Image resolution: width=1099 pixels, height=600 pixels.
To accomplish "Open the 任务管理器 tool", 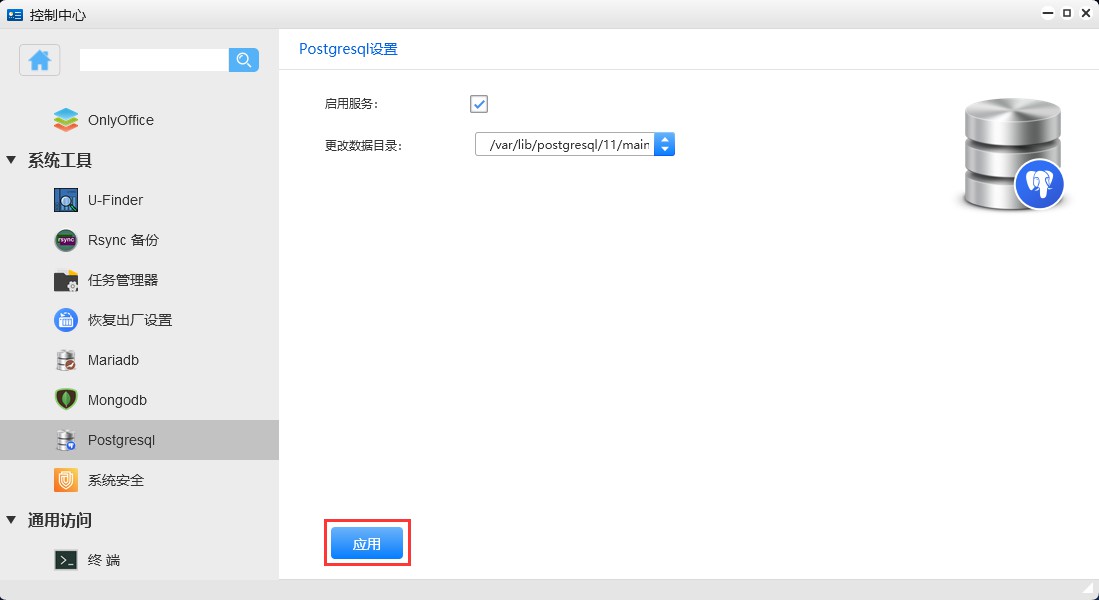I will click(65, 280).
